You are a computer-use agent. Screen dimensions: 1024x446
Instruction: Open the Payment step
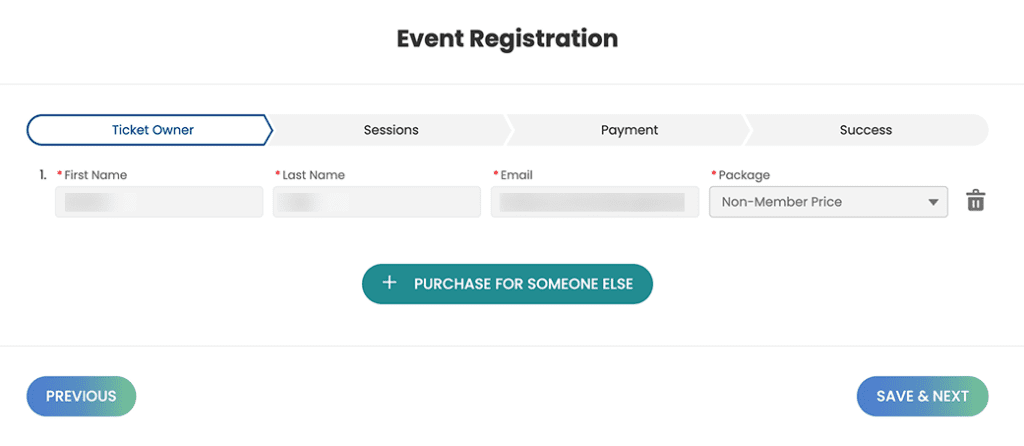(x=629, y=130)
